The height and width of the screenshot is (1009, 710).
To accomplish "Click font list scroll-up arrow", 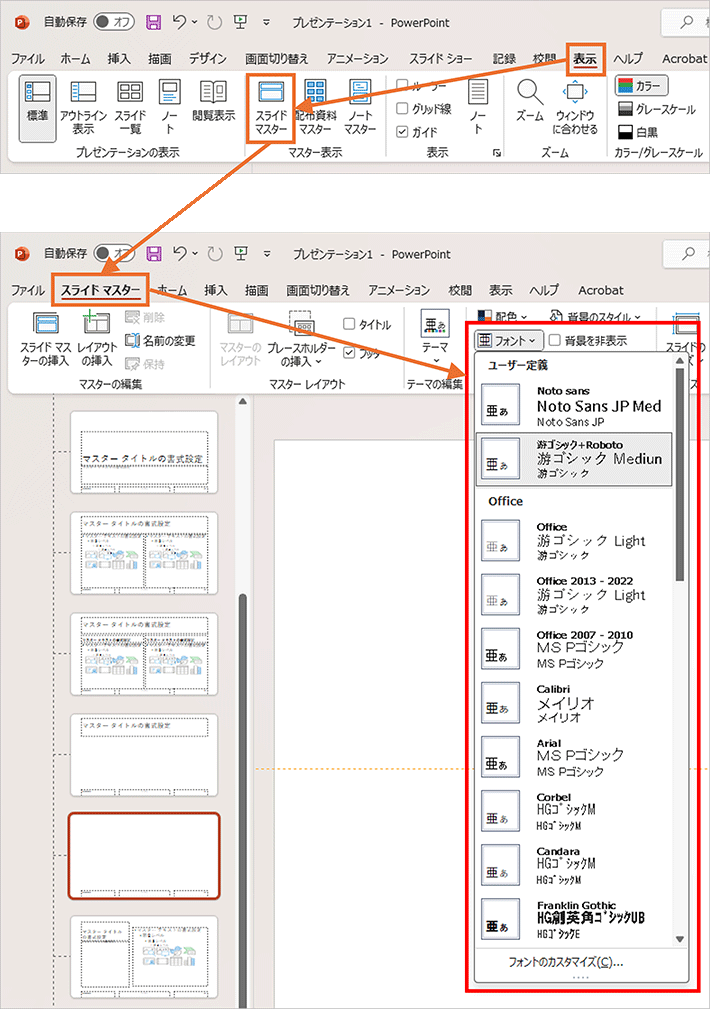I will (680, 361).
